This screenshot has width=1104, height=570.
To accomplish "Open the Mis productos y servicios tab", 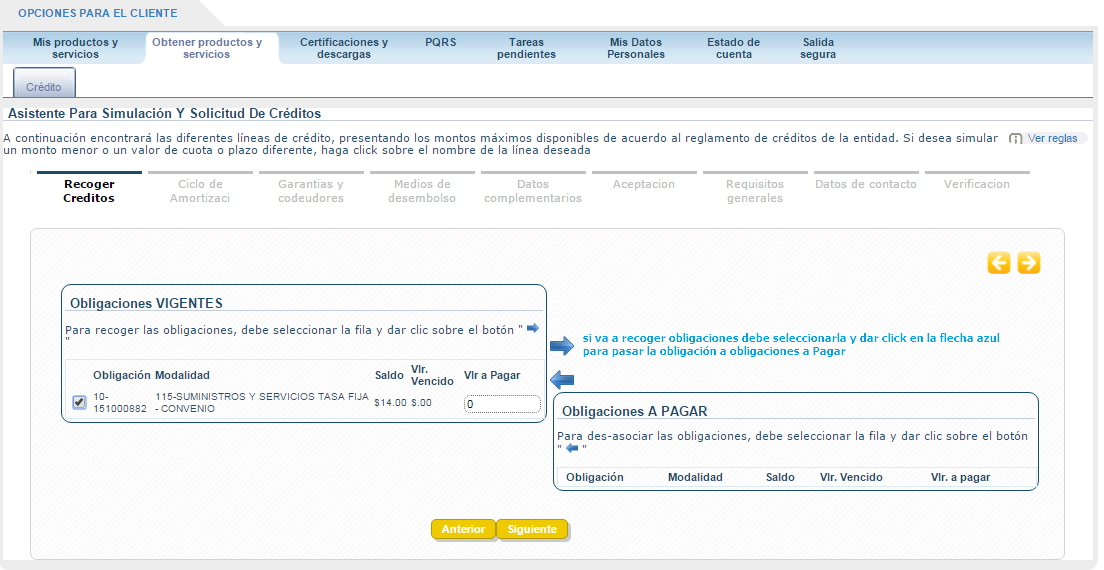I will [x=75, y=48].
